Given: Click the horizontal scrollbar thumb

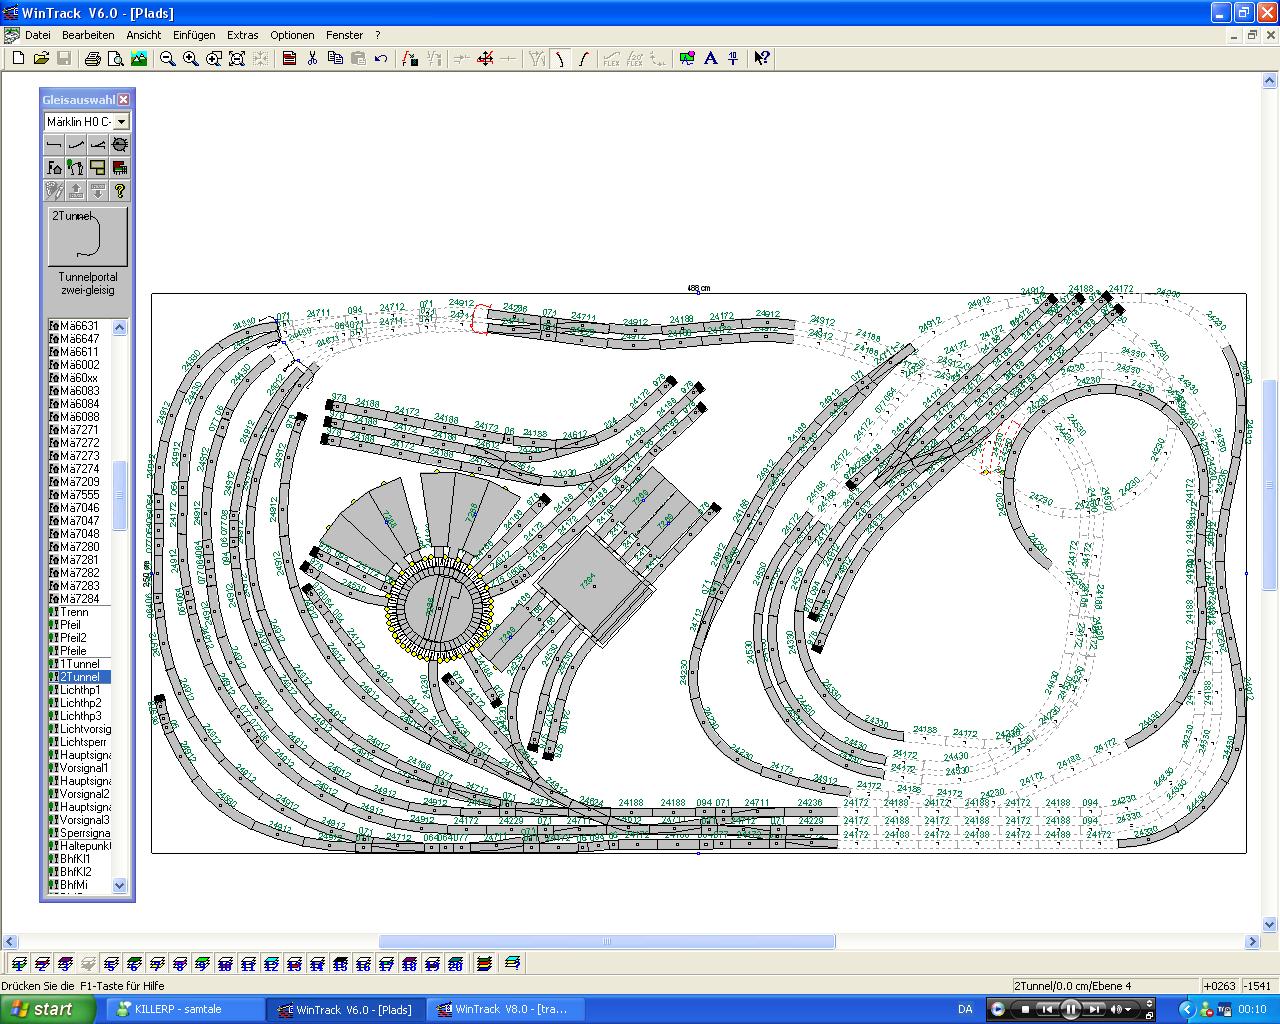Looking at the screenshot, I should coord(607,942).
